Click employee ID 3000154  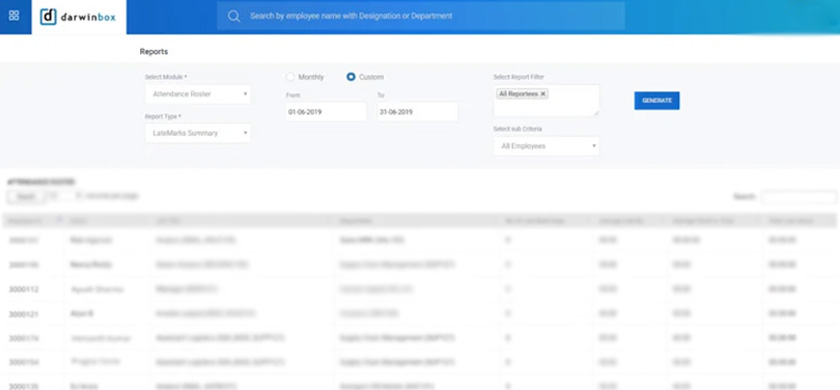(24, 363)
